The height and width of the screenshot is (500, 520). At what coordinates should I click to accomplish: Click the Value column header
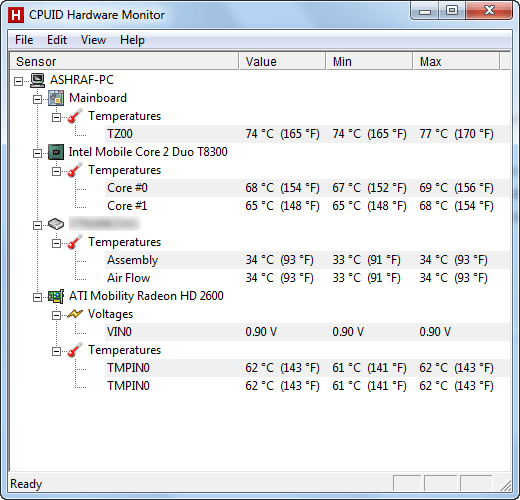click(x=282, y=61)
